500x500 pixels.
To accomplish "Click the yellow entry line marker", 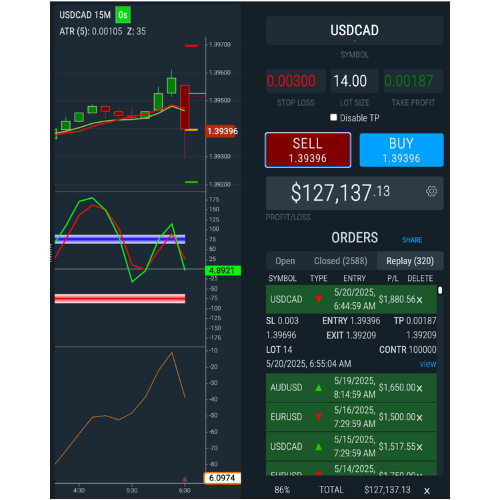I will tap(191, 130).
